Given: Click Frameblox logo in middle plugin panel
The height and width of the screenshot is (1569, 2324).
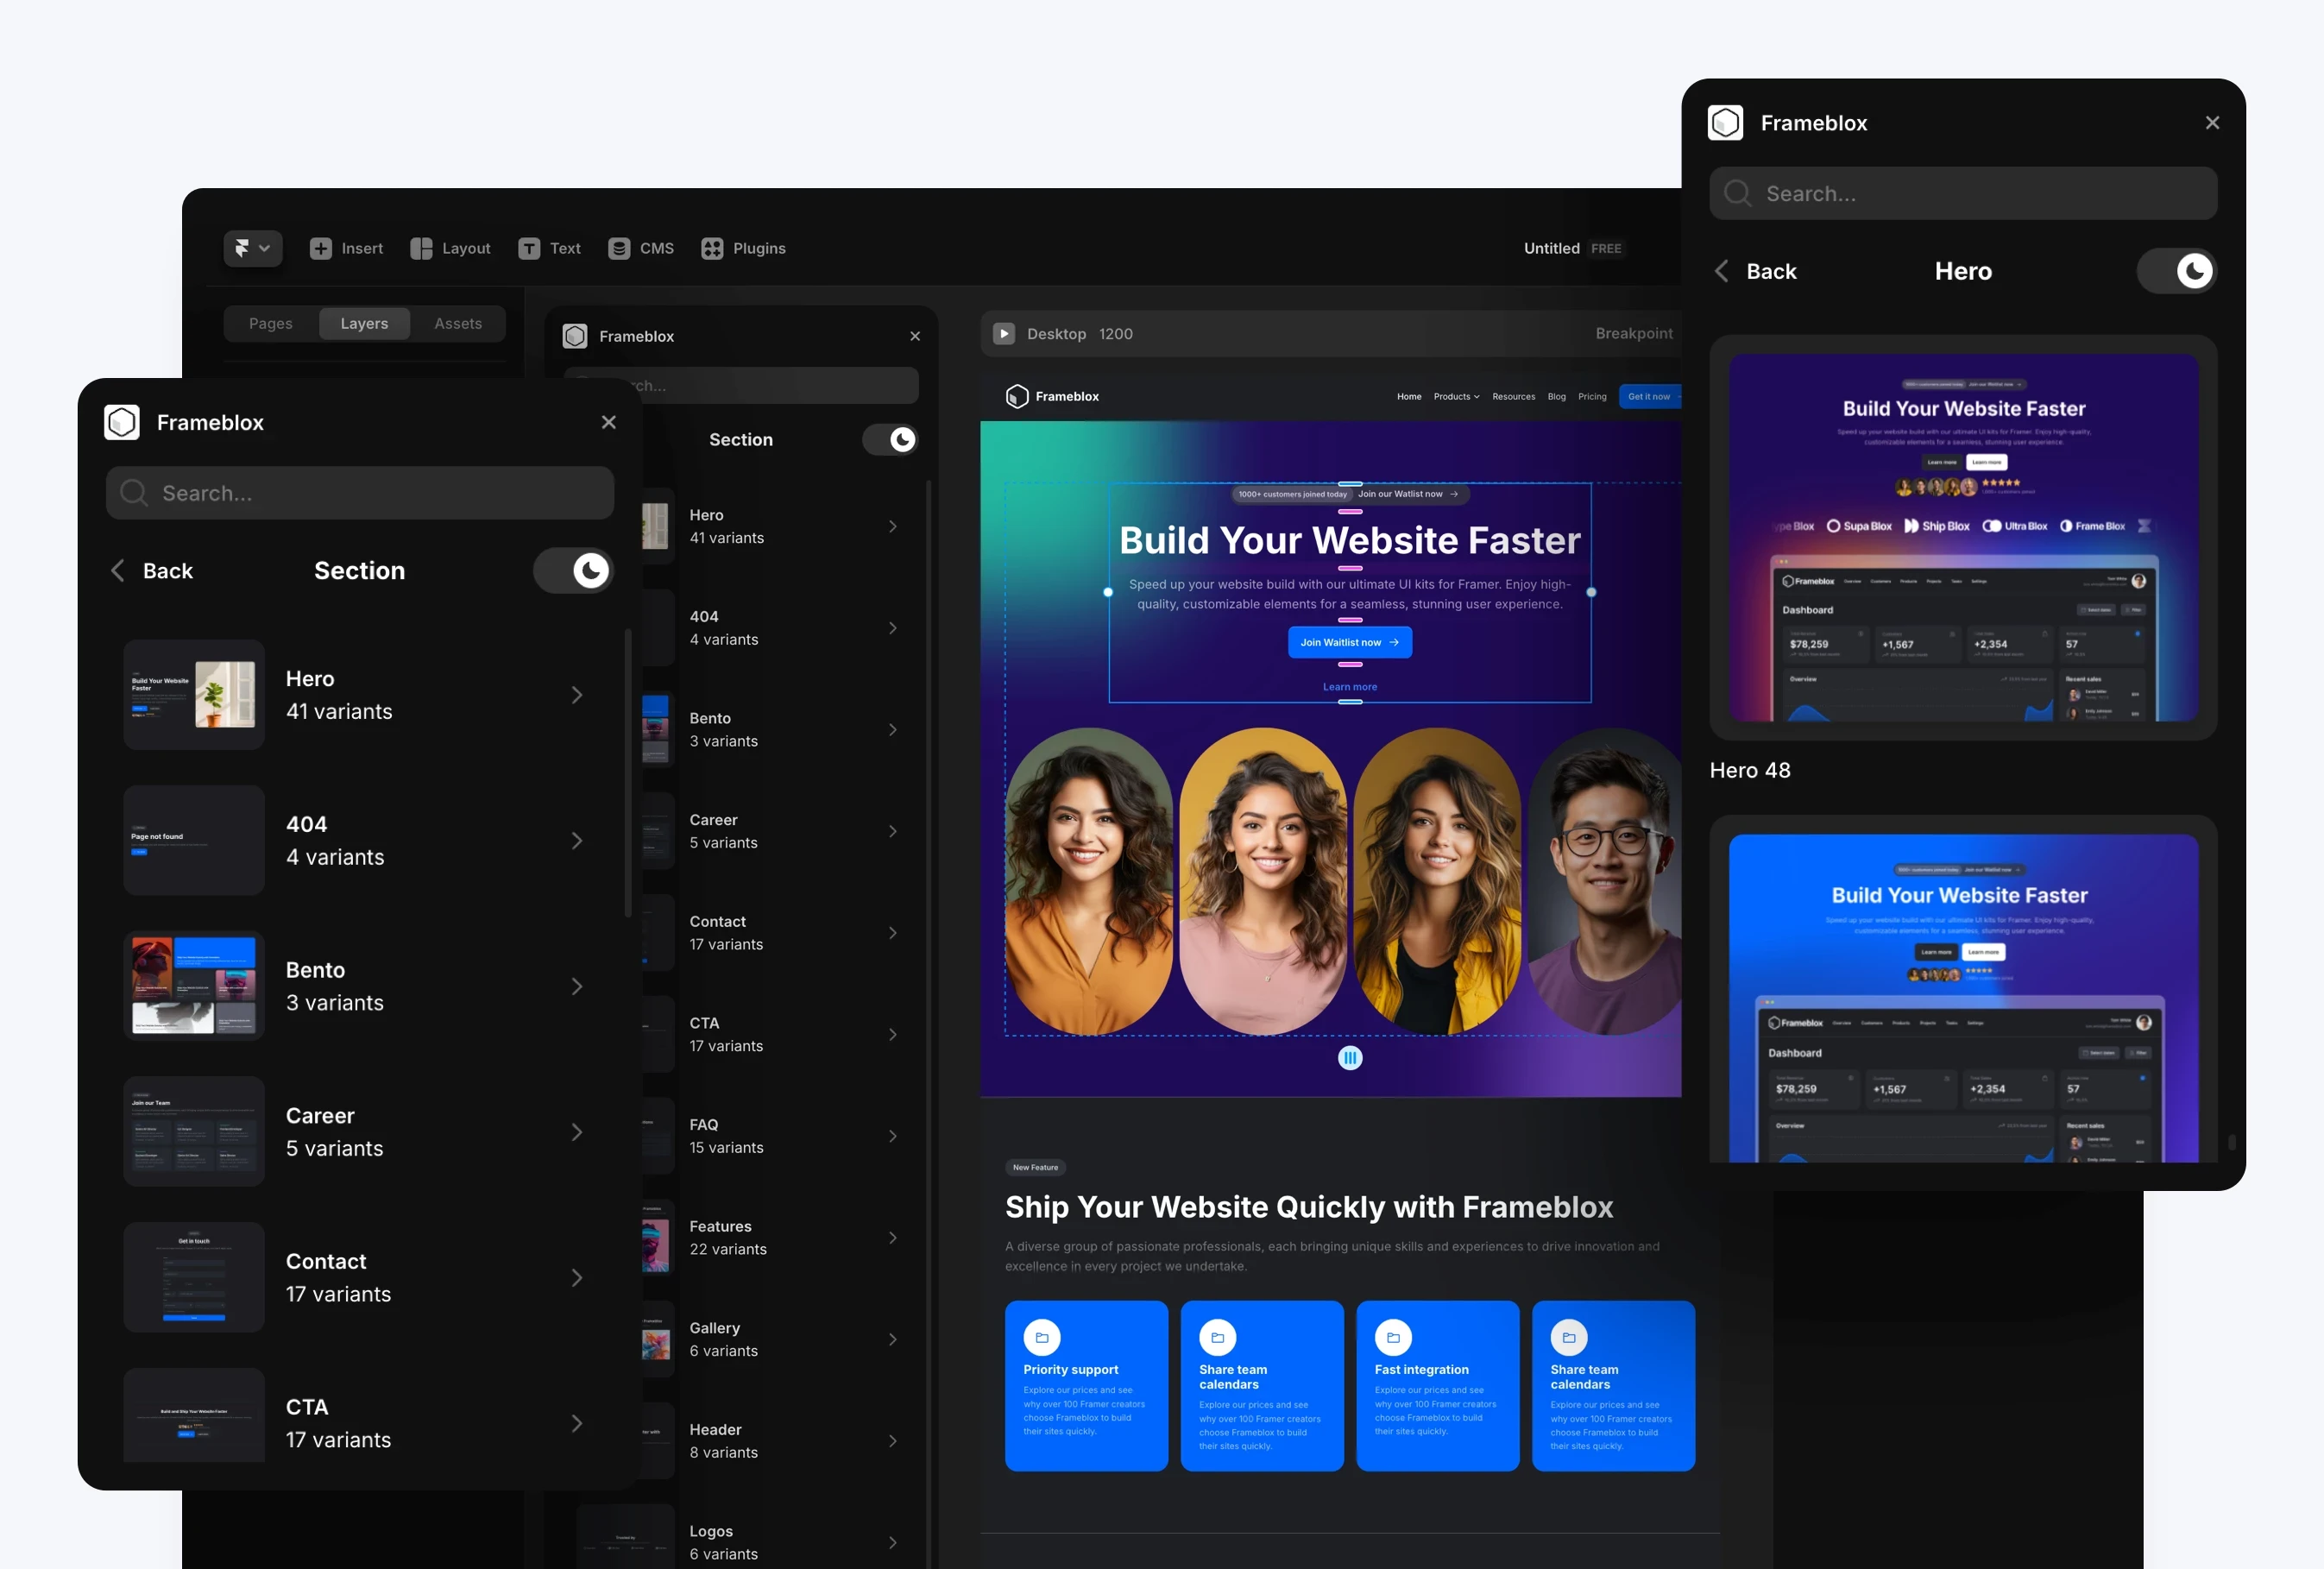Looking at the screenshot, I should click(x=575, y=336).
